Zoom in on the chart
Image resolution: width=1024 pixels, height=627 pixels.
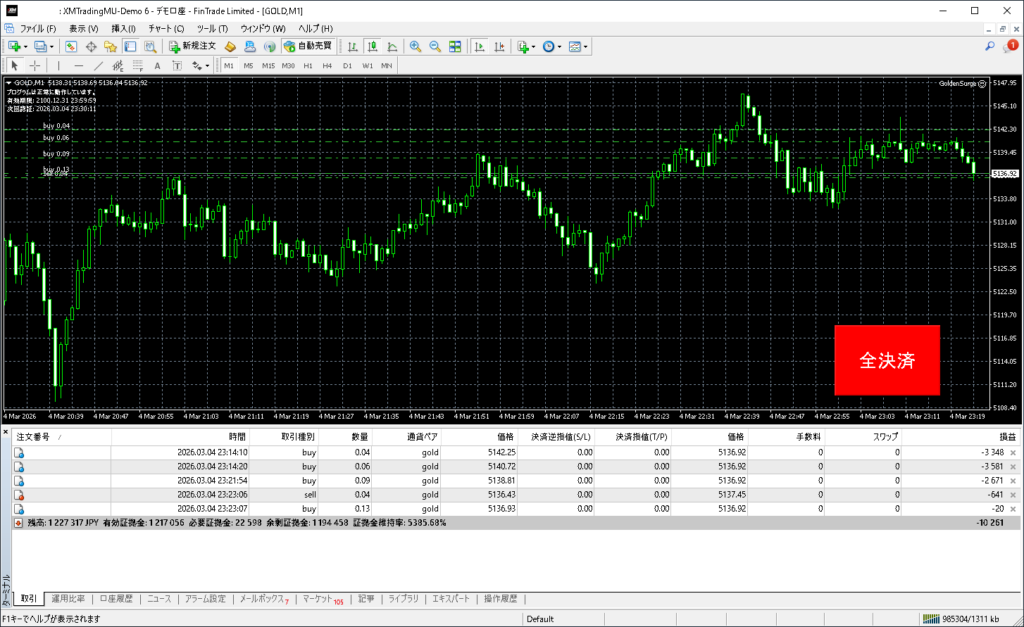(415, 46)
